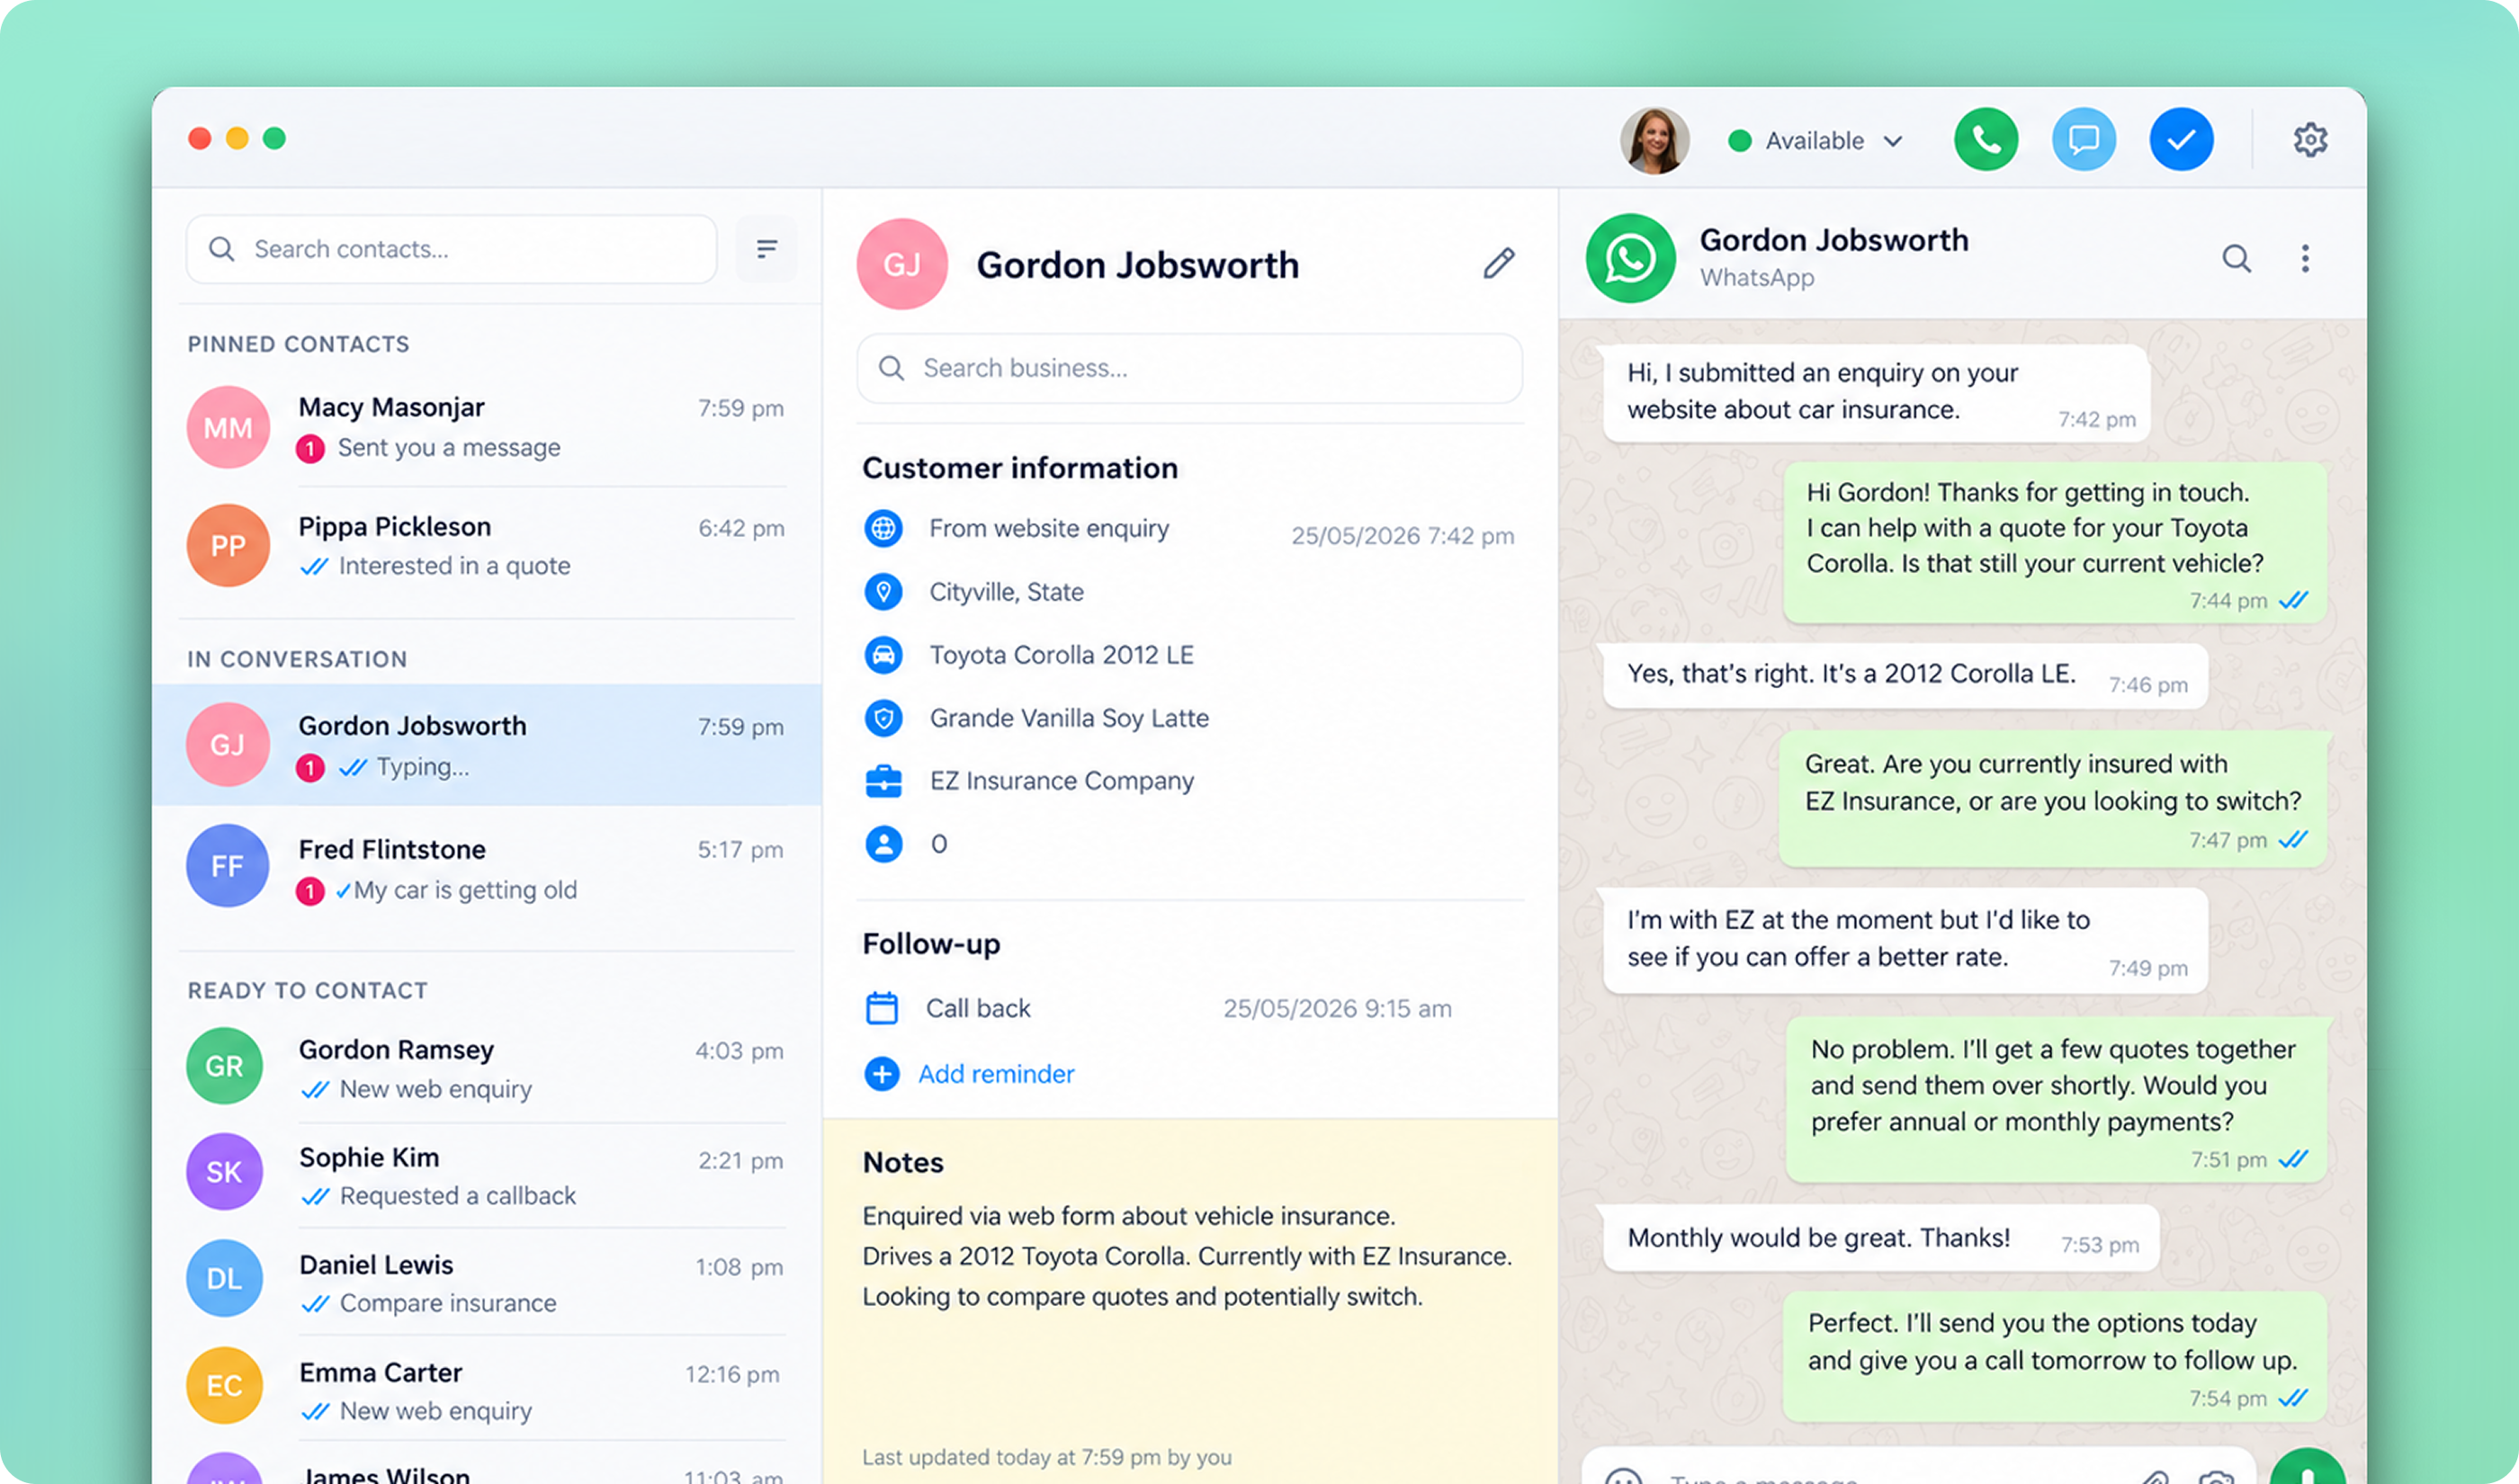Click the blue checkmark complete button
Screen dimensions: 2519x1484
point(2181,140)
